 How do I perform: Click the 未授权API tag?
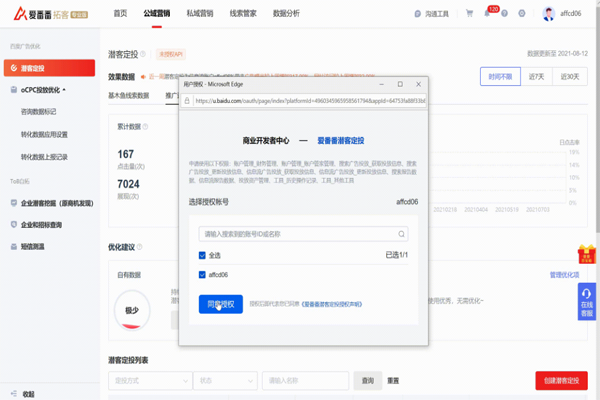click(171, 54)
